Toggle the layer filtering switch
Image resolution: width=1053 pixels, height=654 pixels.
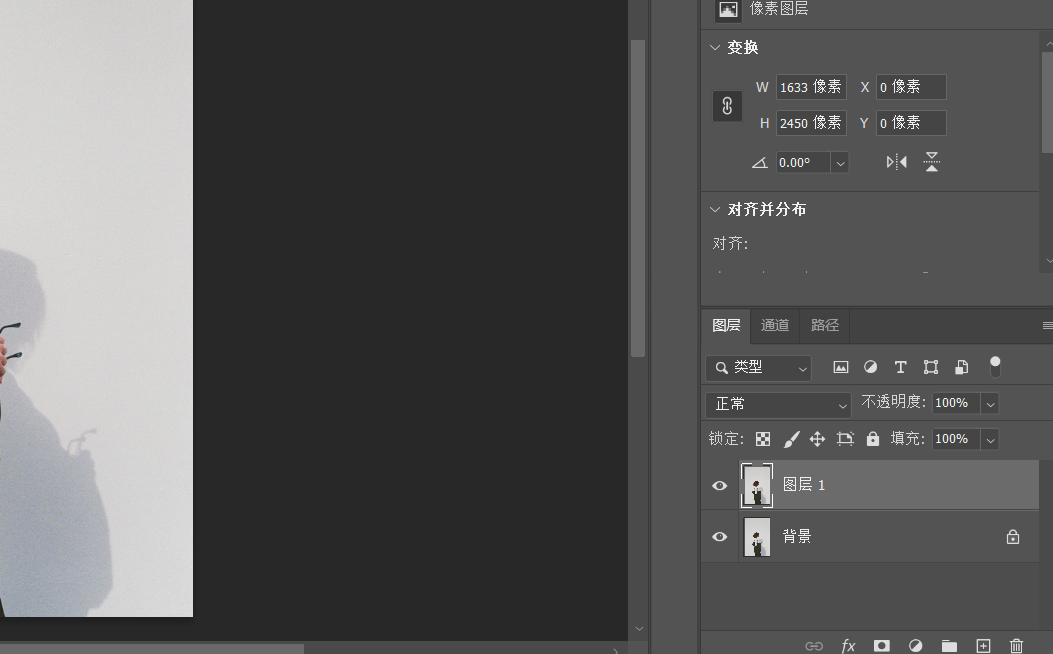995,367
